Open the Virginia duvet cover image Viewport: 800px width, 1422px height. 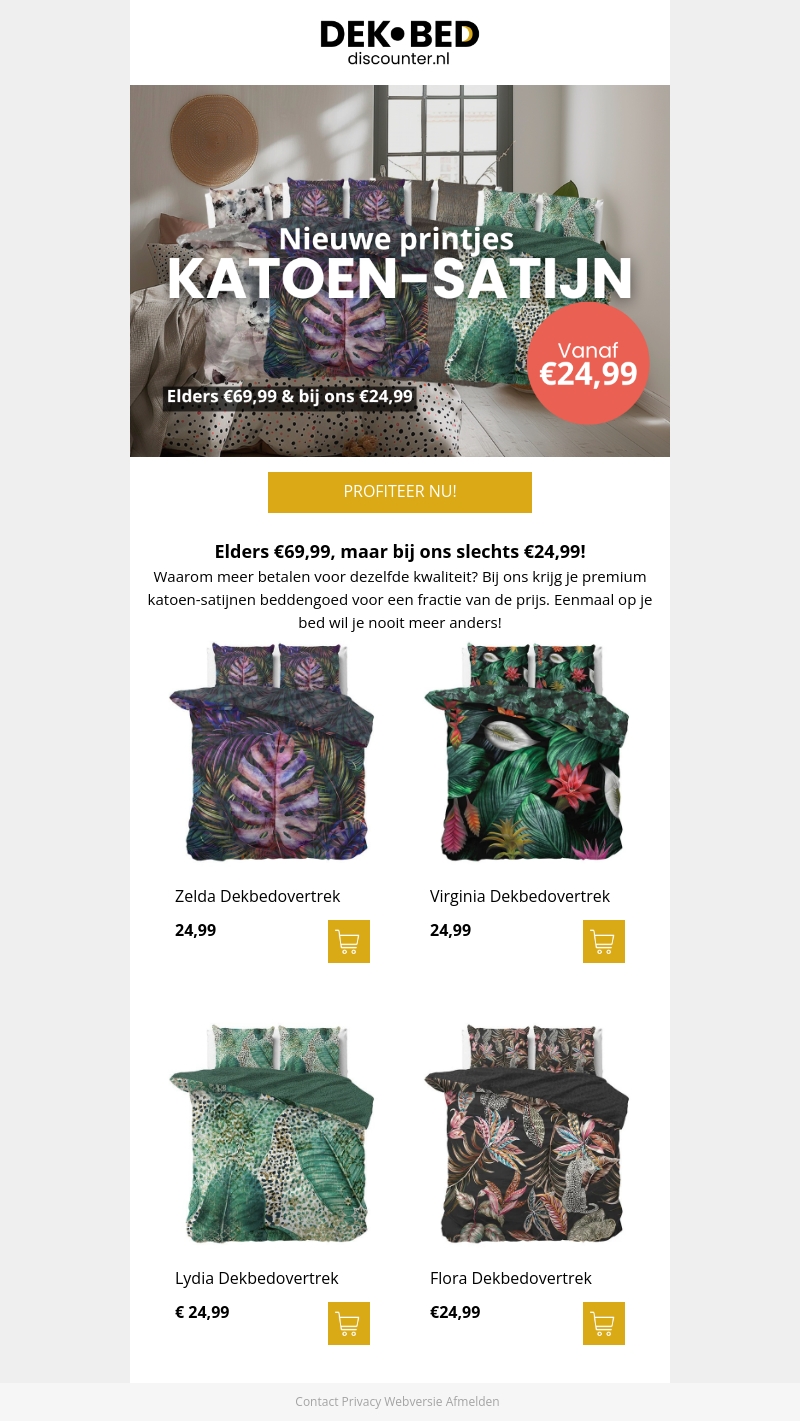(x=527, y=752)
